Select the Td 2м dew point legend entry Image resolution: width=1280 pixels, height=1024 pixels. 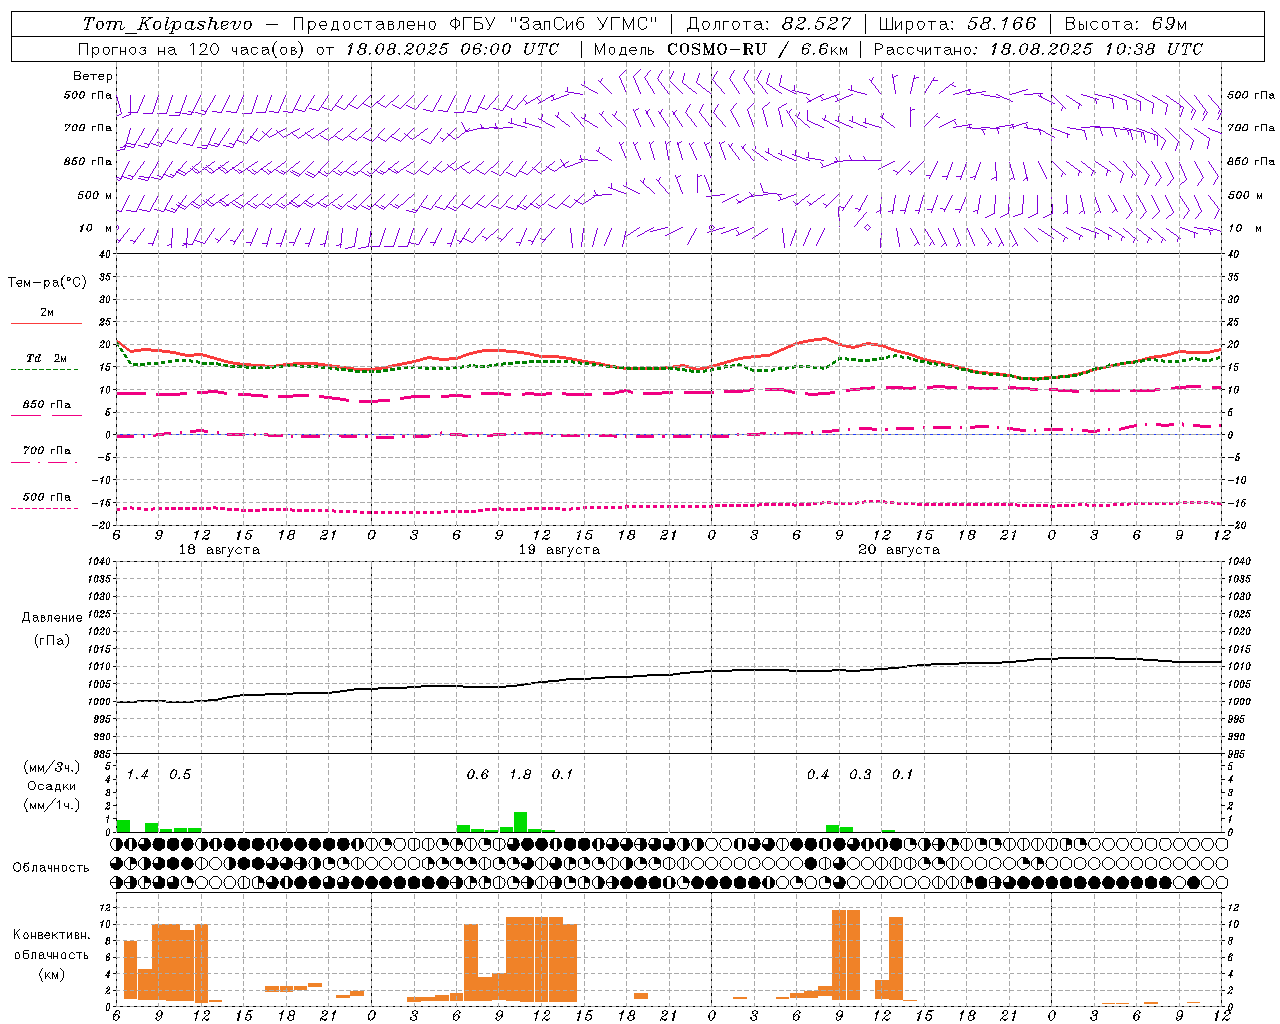[x=46, y=358]
